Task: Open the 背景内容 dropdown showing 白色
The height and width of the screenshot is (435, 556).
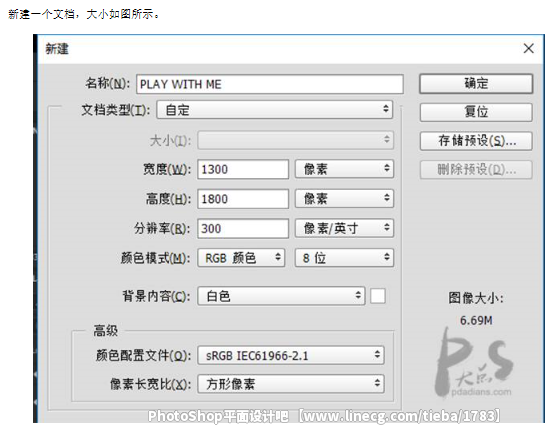Action: coord(281,296)
